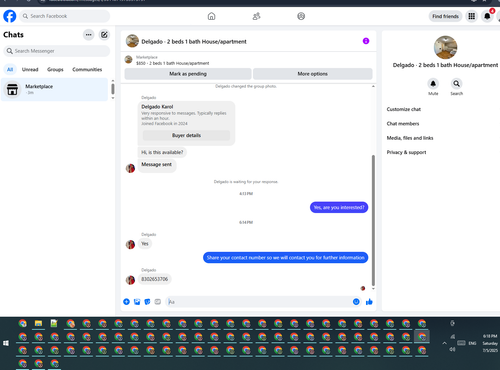The image size is (500, 370).
Task: Select the Unread filter tab
Action: coord(30,69)
